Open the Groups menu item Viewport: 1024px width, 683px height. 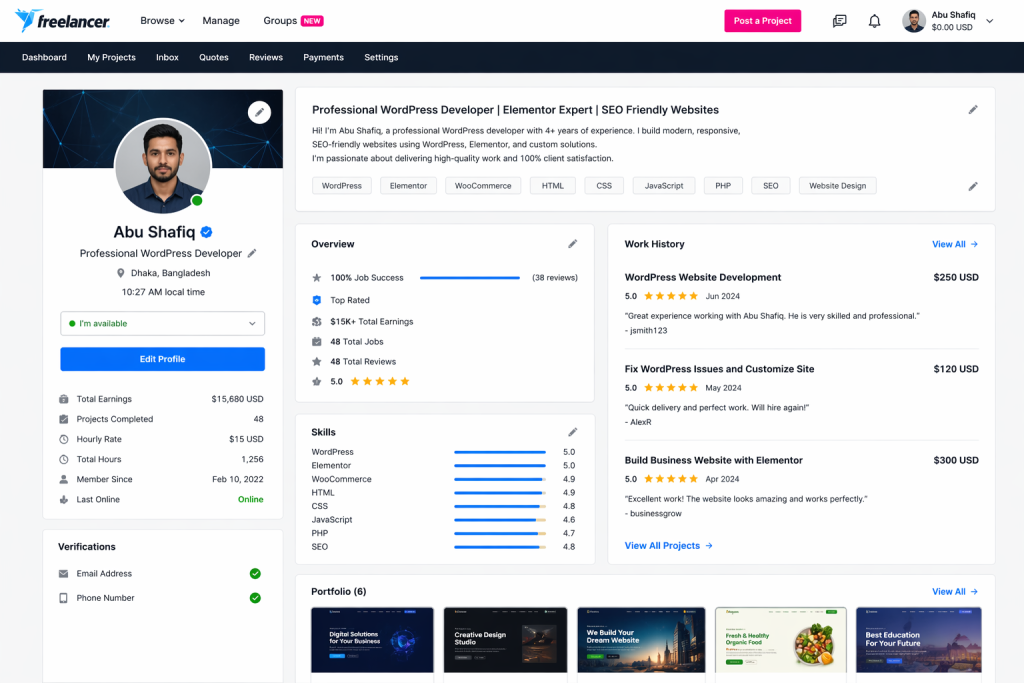click(x=293, y=21)
